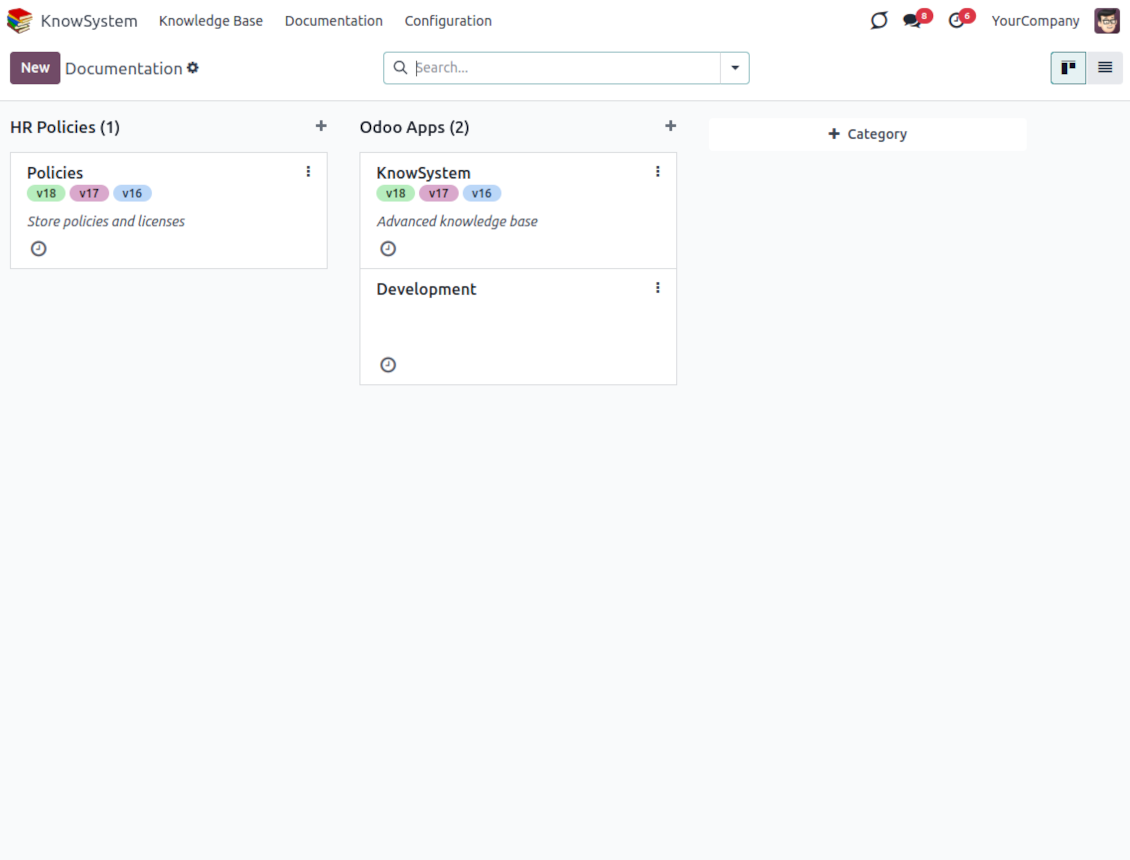Image resolution: width=1130 pixels, height=860 pixels.
Task: Open the KnowSystem card options menu
Action: click(x=658, y=172)
